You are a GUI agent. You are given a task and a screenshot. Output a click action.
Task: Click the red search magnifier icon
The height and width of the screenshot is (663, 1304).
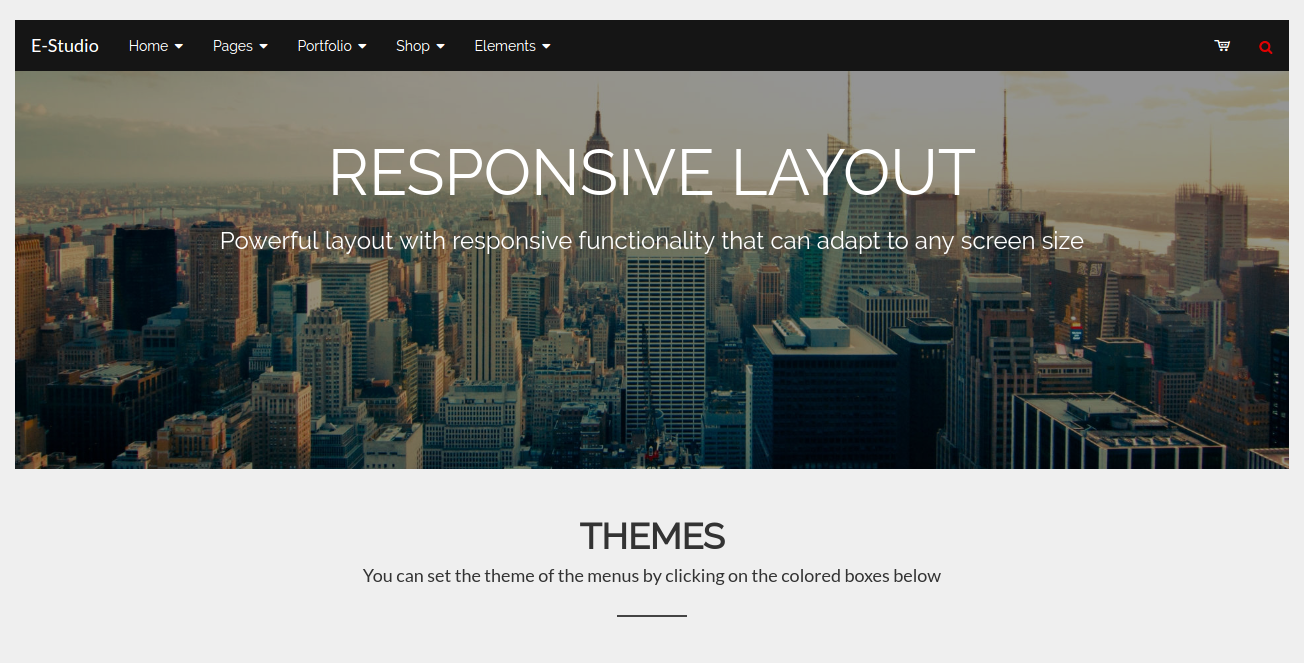1266,47
